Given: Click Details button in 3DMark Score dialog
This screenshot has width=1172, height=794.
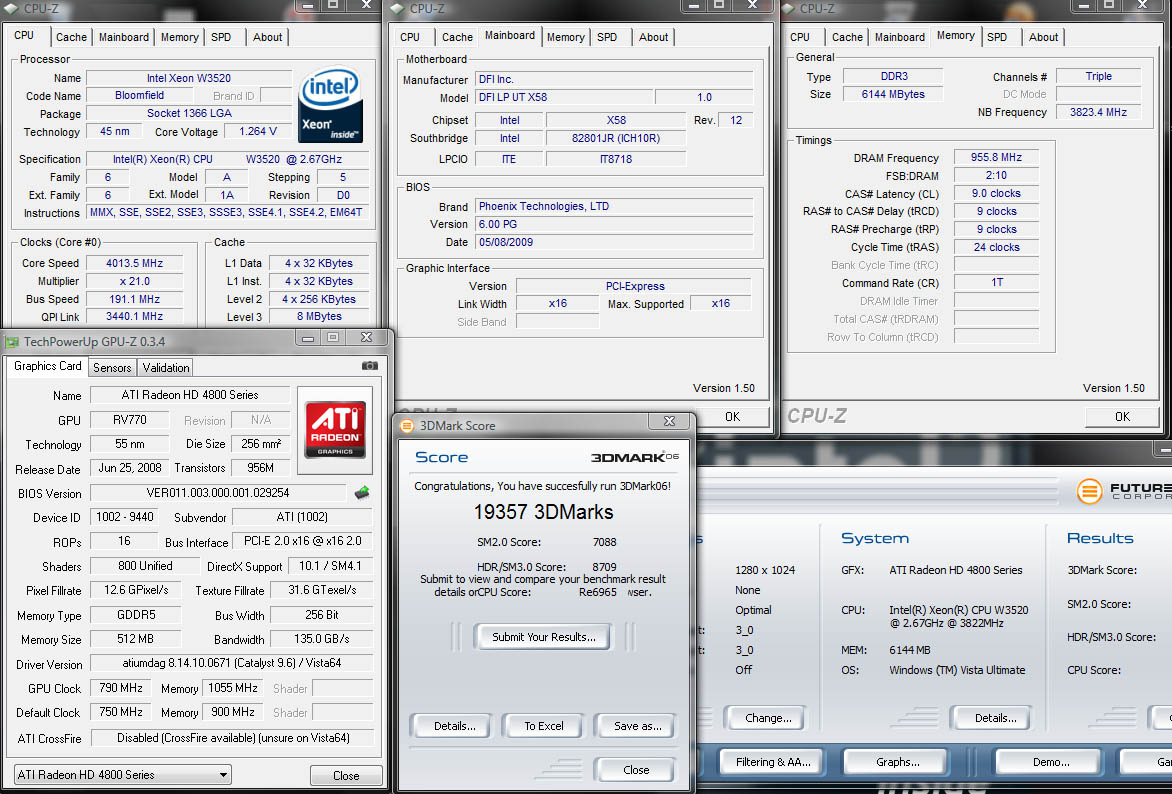Looking at the screenshot, I should 454,726.
